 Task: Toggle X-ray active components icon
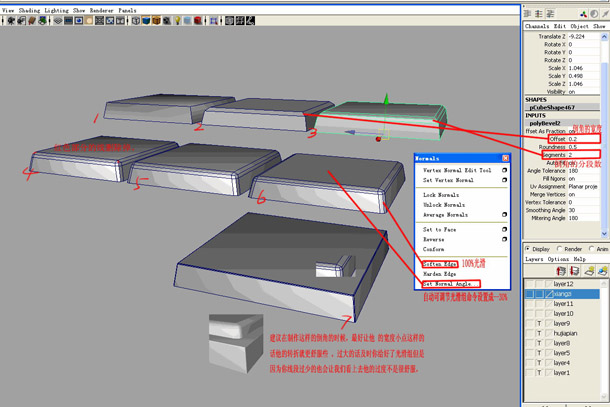240,20
